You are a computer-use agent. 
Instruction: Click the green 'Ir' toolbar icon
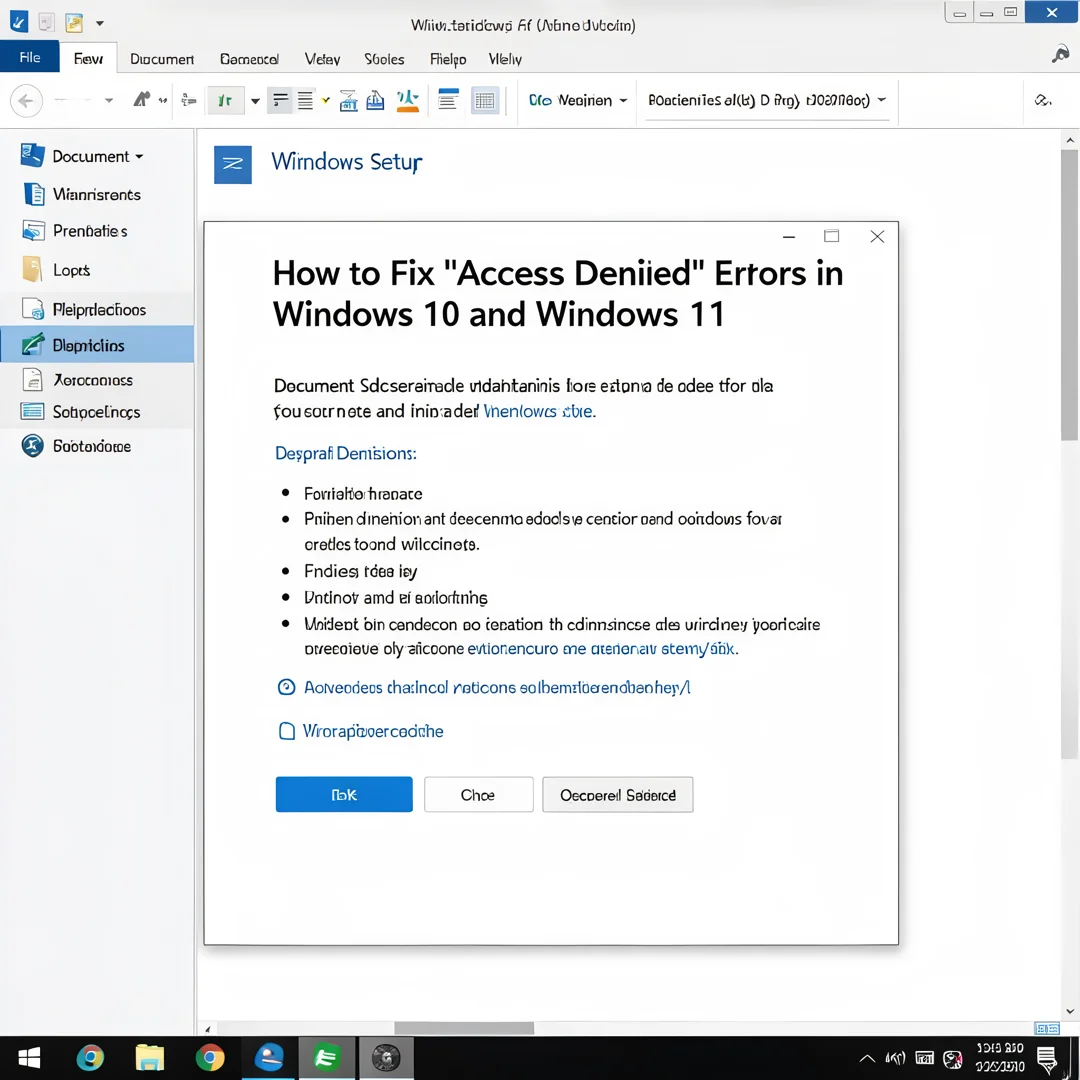point(225,101)
